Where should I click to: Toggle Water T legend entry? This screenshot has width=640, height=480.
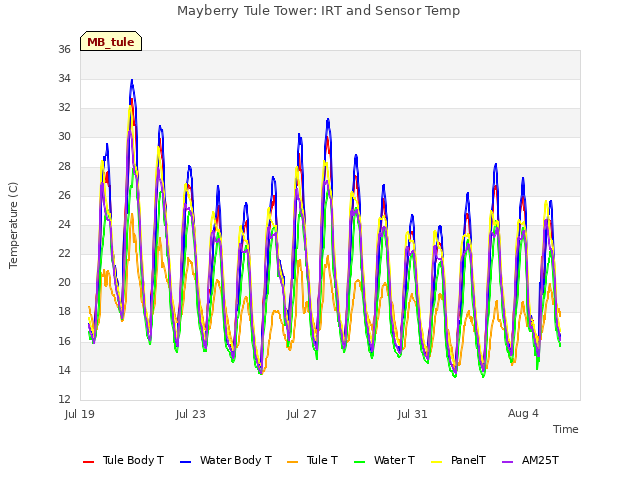[x=384, y=460]
